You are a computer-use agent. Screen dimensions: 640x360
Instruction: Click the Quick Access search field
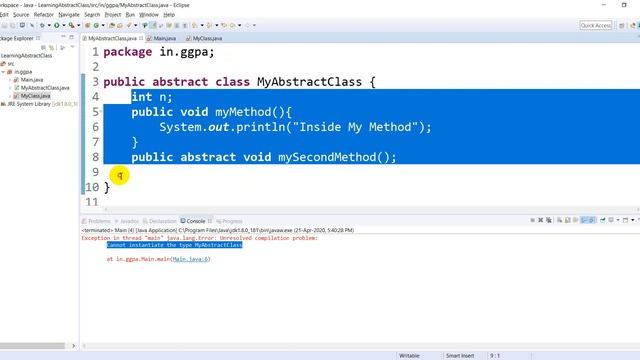pyautogui.click(x=596, y=25)
